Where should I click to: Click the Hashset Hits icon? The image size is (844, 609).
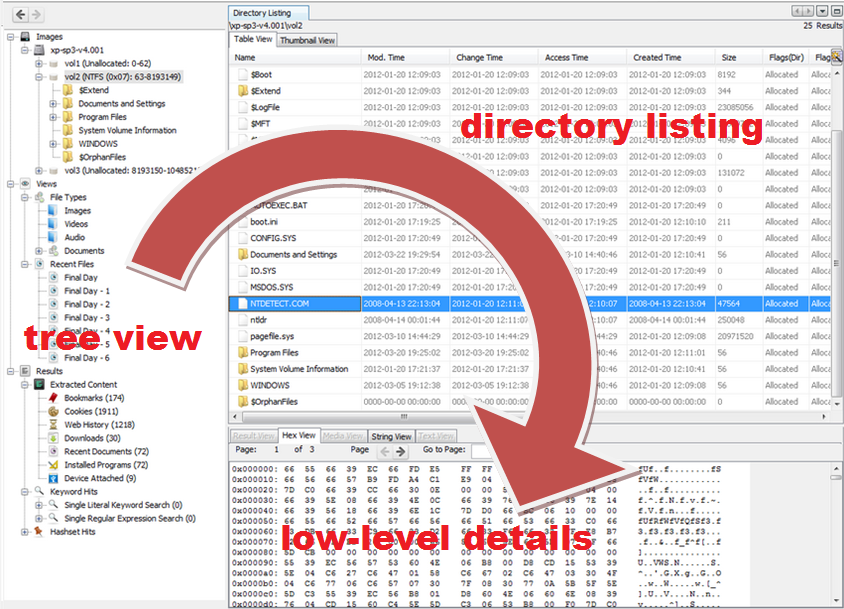point(39,531)
